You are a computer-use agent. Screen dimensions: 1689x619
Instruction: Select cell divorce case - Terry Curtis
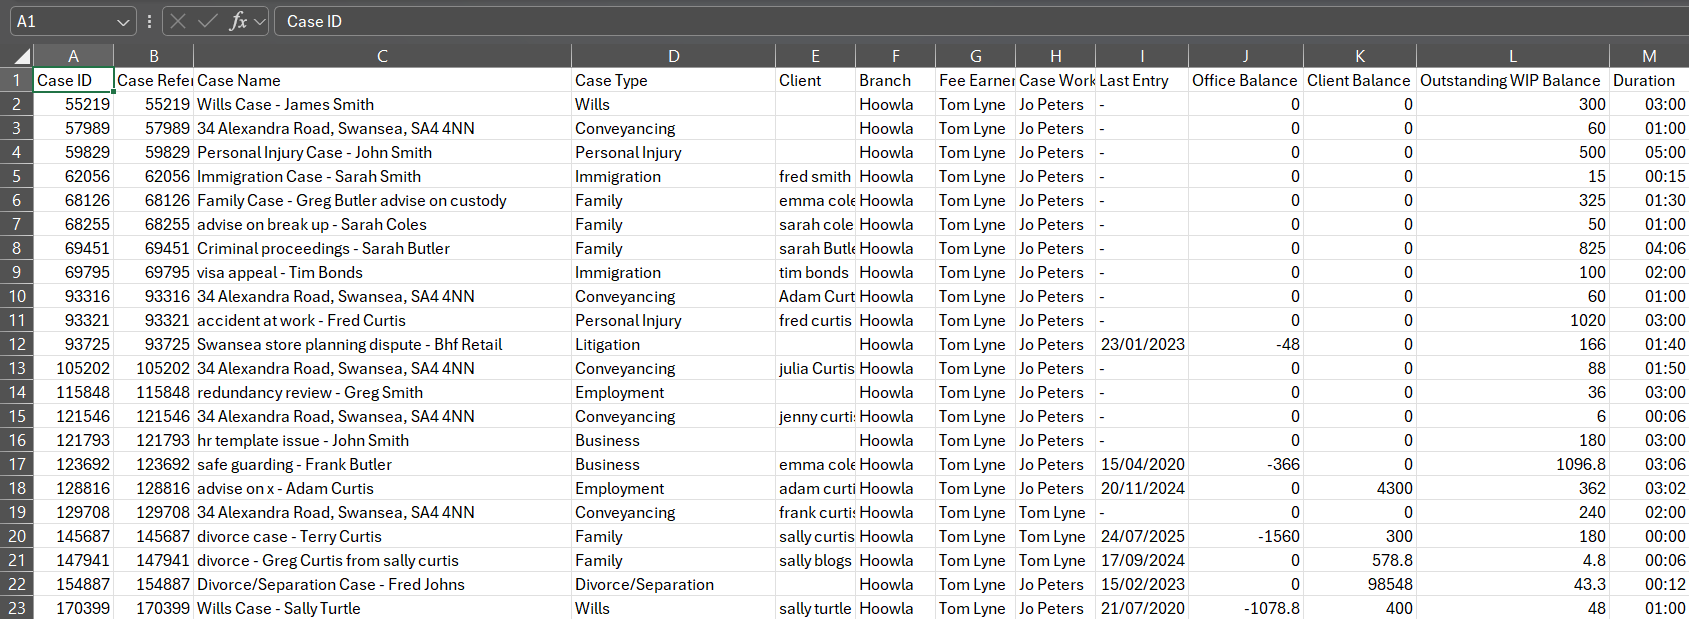click(382, 536)
